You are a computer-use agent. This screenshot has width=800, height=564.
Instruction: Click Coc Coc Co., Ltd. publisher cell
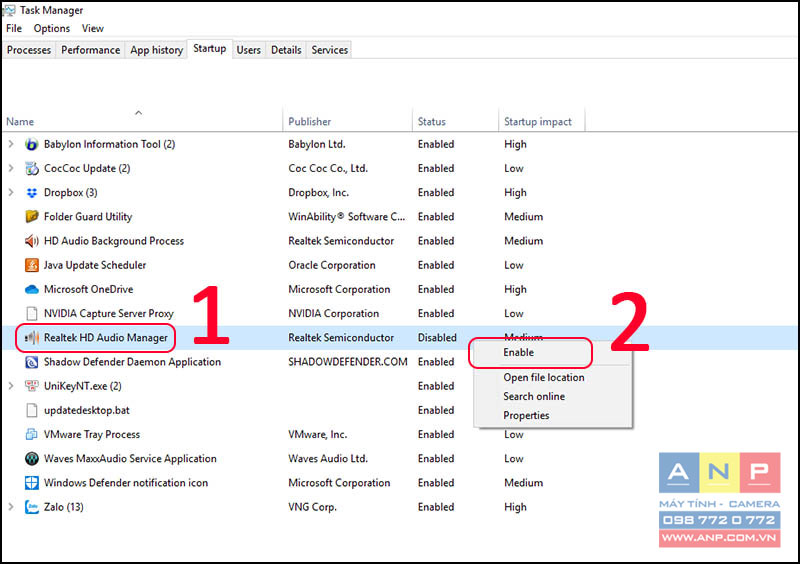click(x=328, y=168)
